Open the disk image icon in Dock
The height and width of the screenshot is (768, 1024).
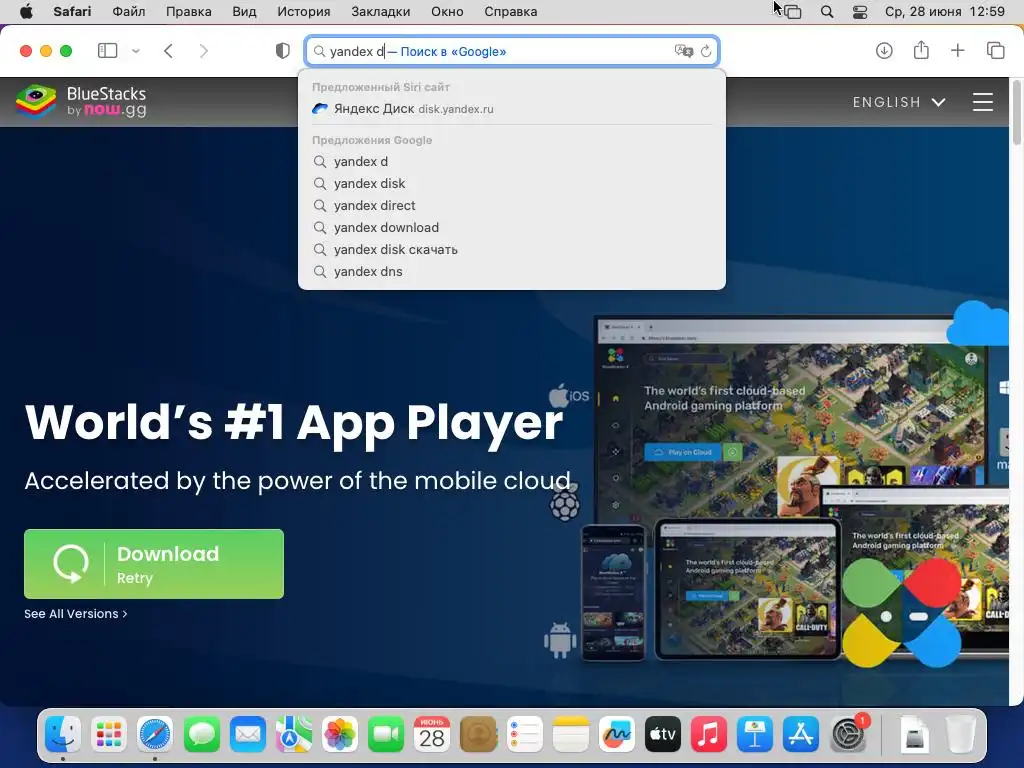pos(914,735)
